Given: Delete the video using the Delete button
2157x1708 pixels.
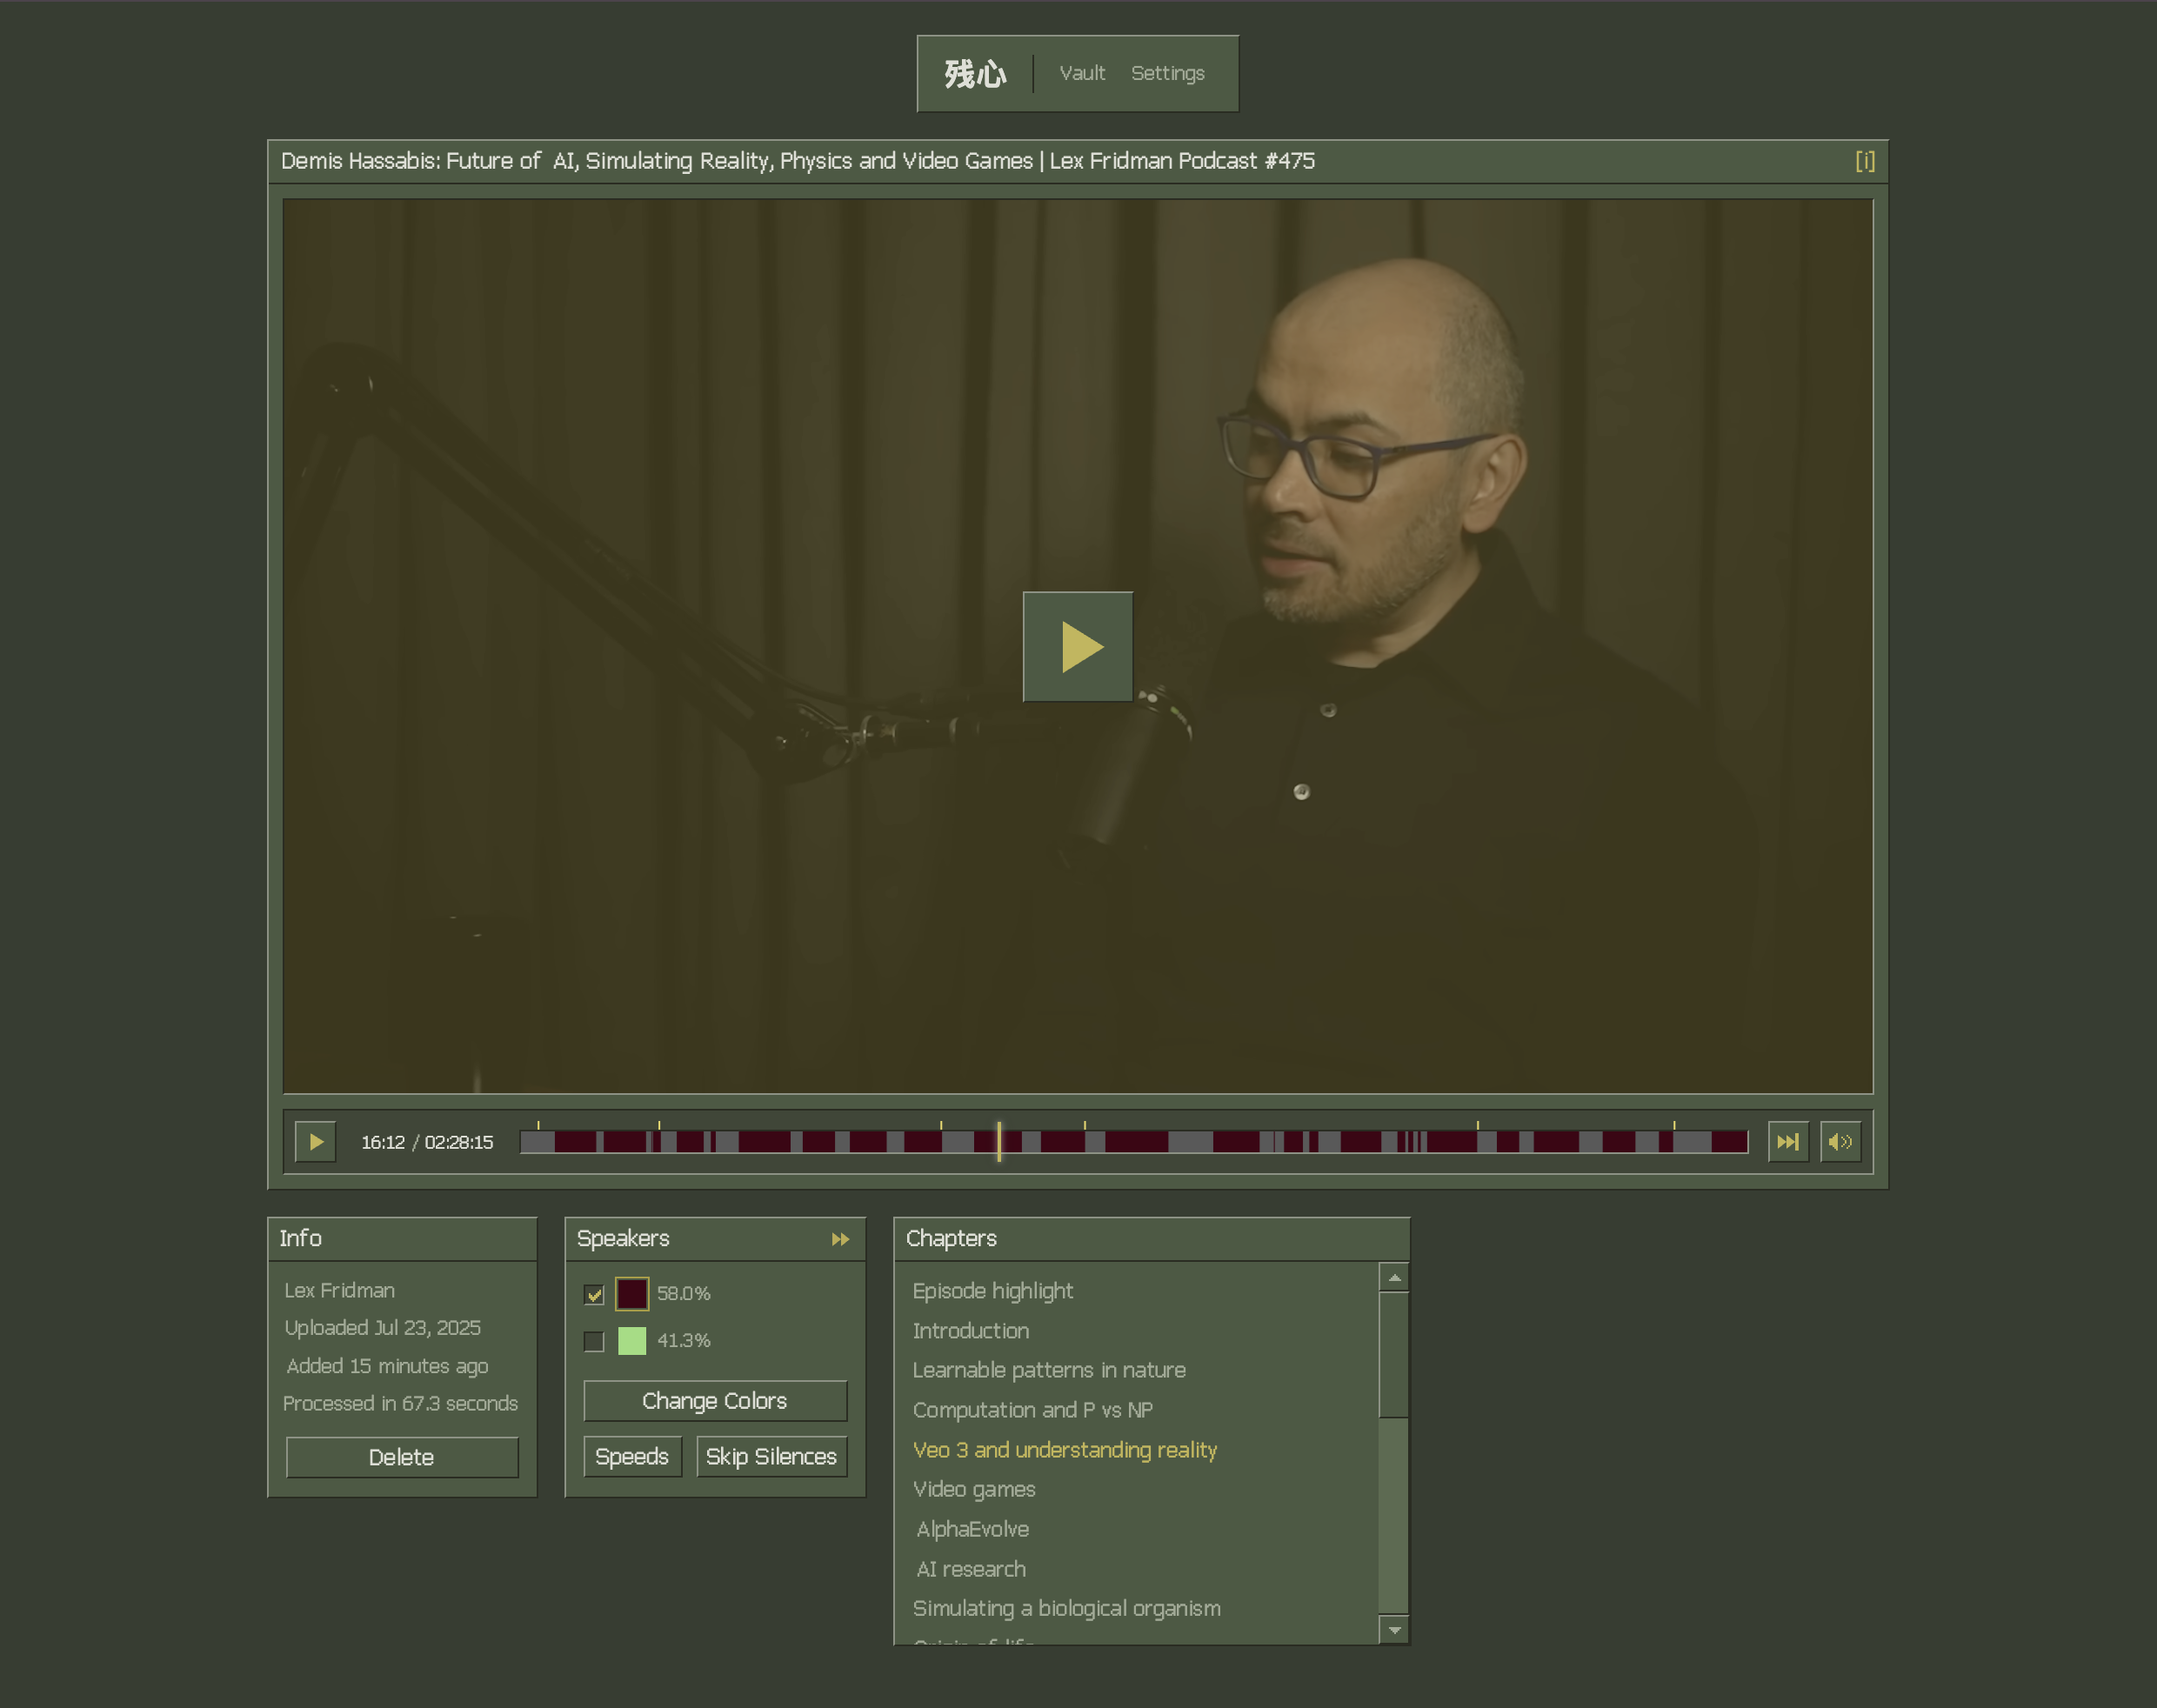Looking at the screenshot, I should click(x=401, y=1457).
